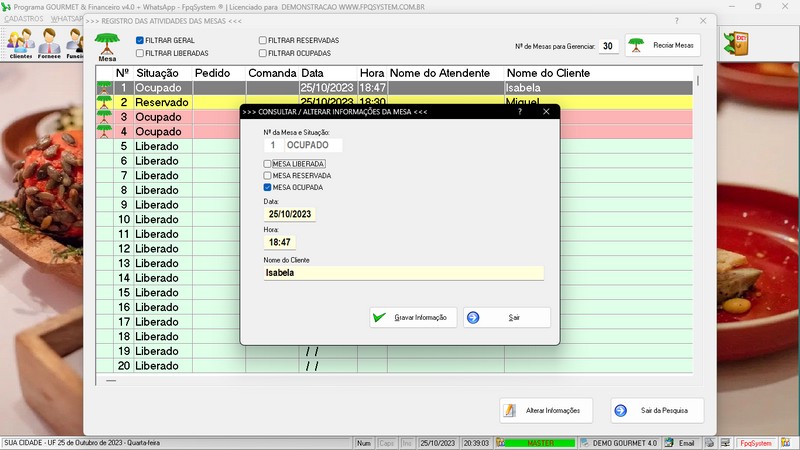Click the rightmost status bar user icon
Screen dimensions: 800x450
[x=785, y=443]
